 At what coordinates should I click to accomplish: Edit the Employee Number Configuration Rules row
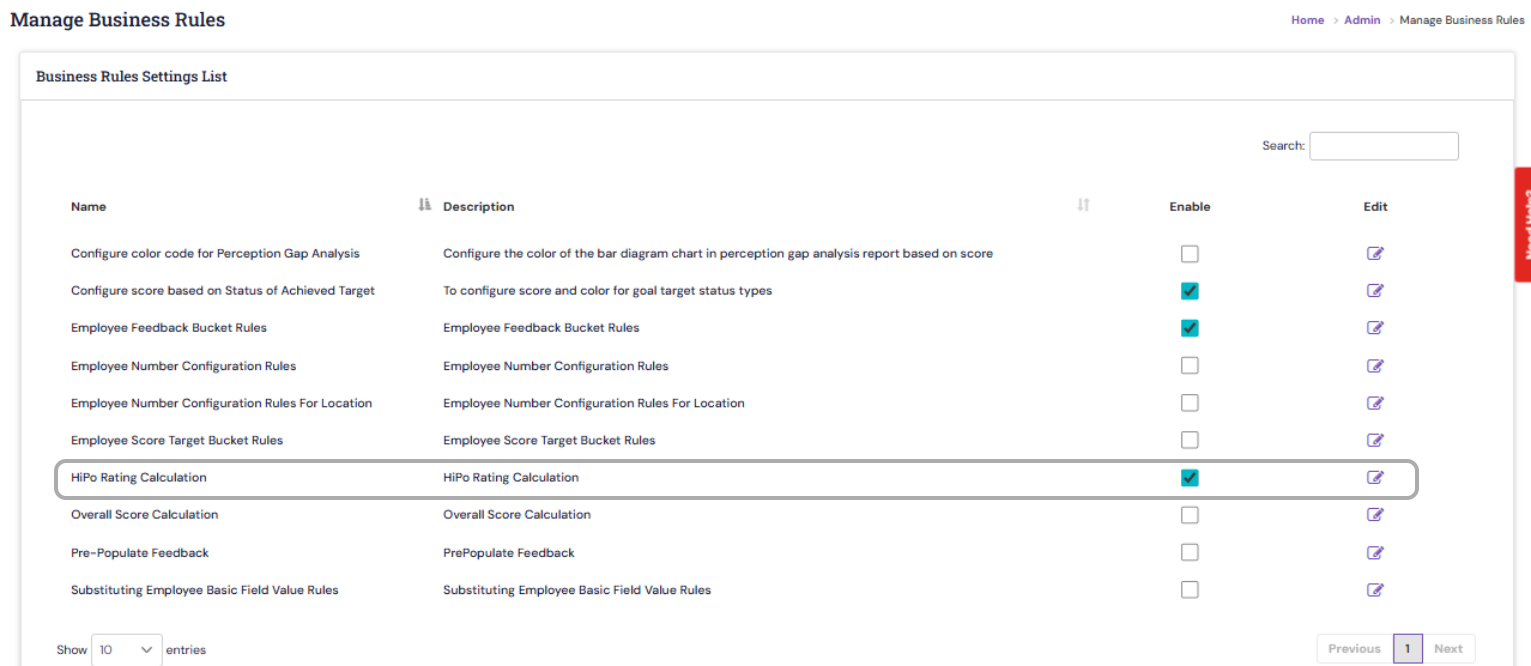point(1375,365)
